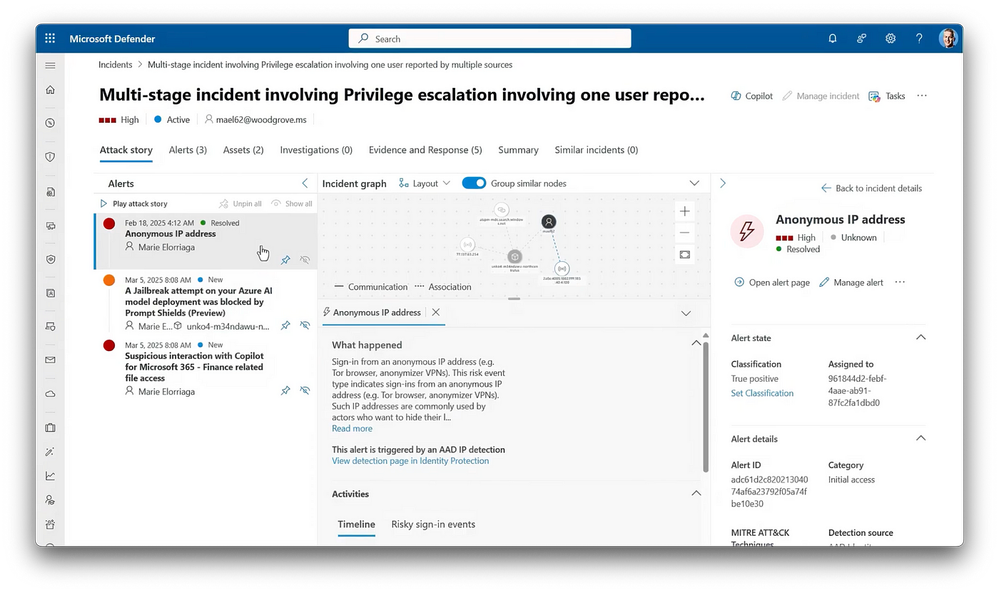Collapse the Activities section

[x=696, y=493]
